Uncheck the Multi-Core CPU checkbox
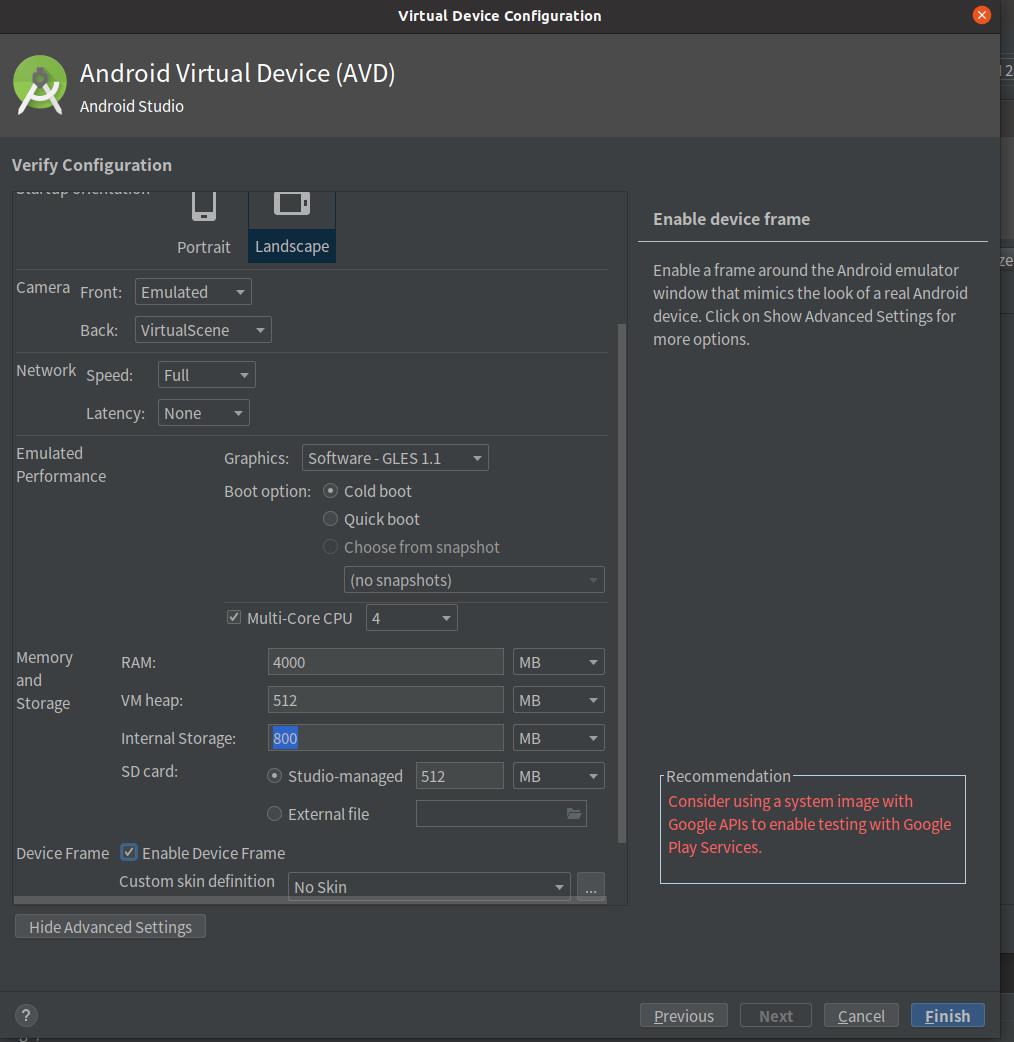The height and width of the screenshot is (1042, 1014). [233, 617]
